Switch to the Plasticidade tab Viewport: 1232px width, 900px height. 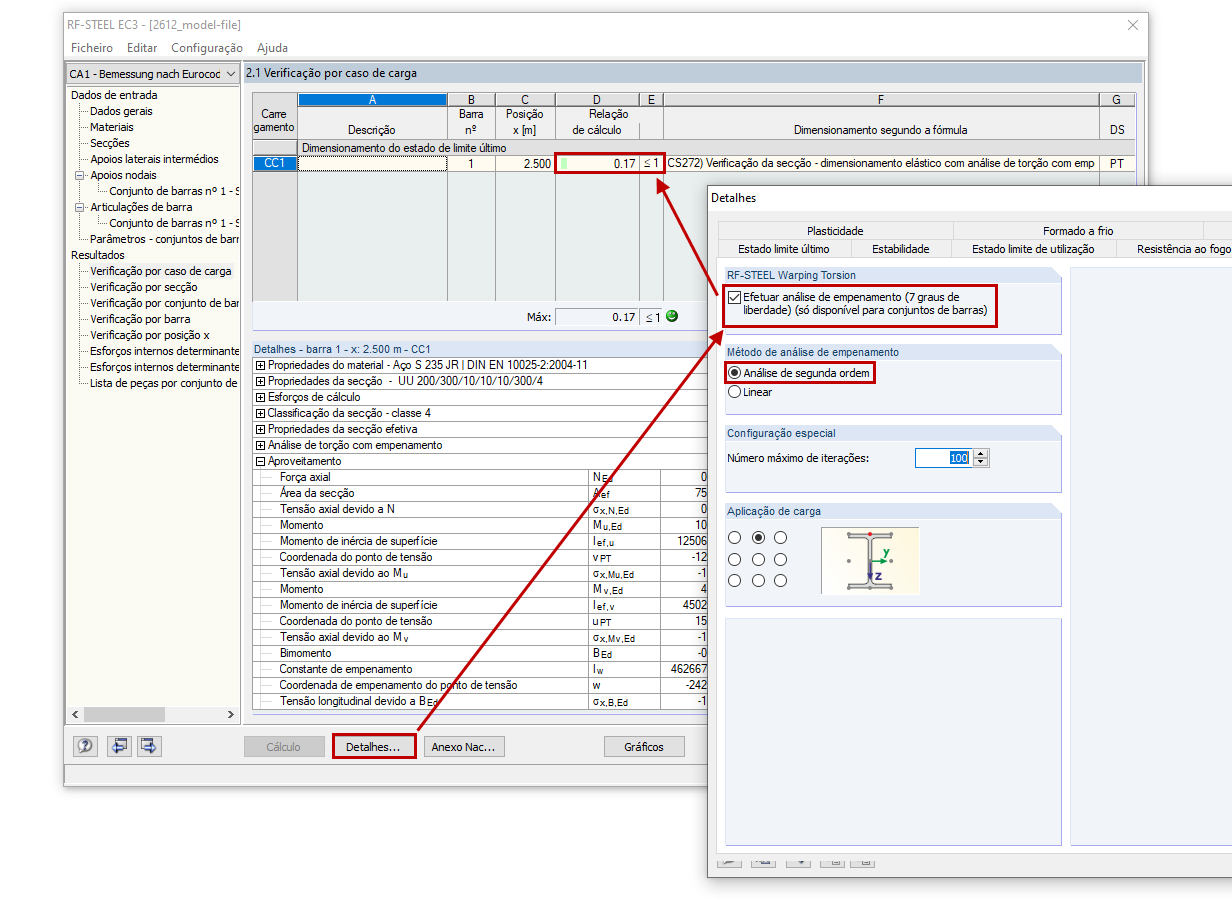pyautogui.click(x=835, y=231)
